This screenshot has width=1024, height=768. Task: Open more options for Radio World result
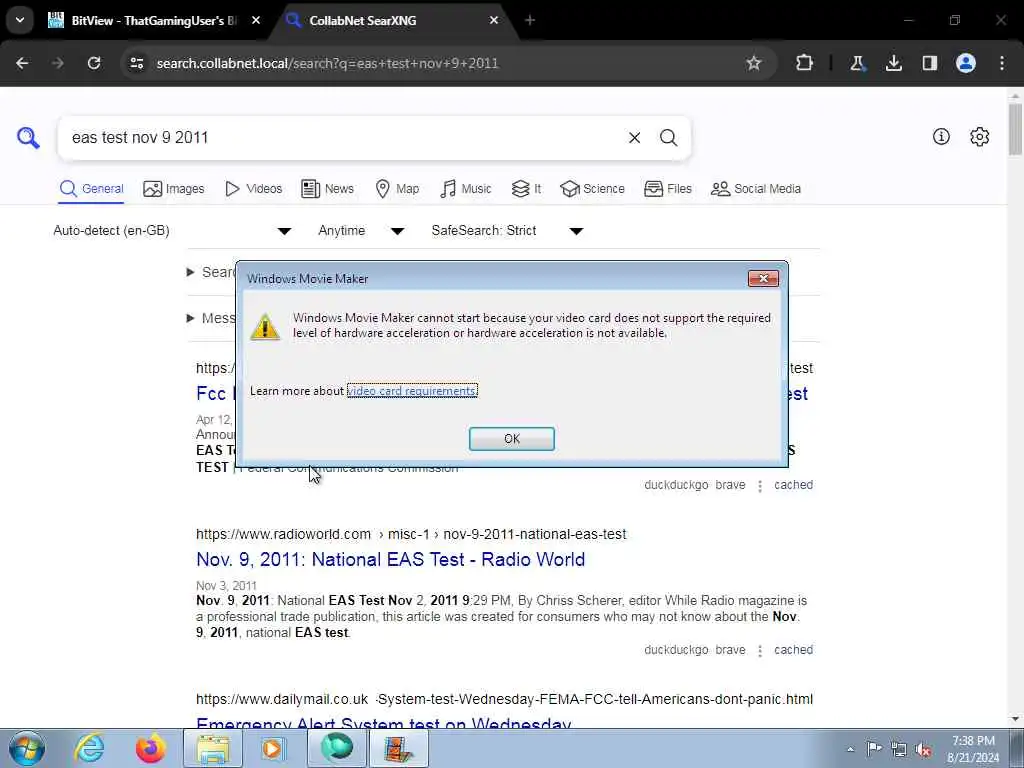click(760, 650)
